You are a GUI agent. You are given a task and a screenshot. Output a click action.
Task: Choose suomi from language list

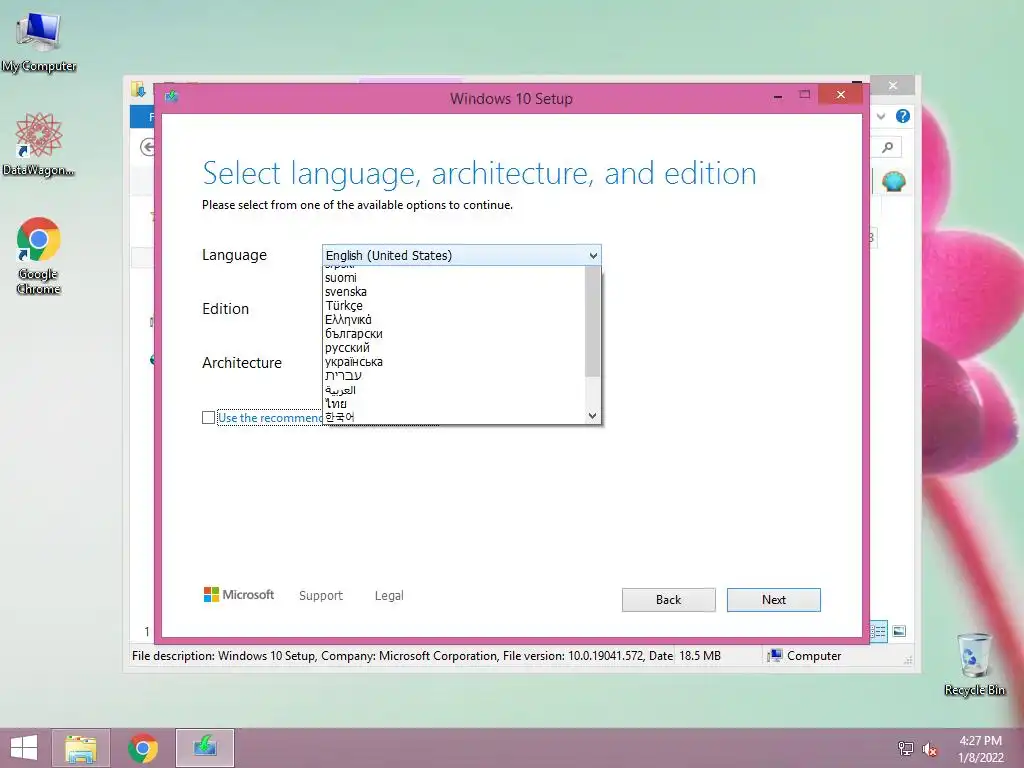455,278
